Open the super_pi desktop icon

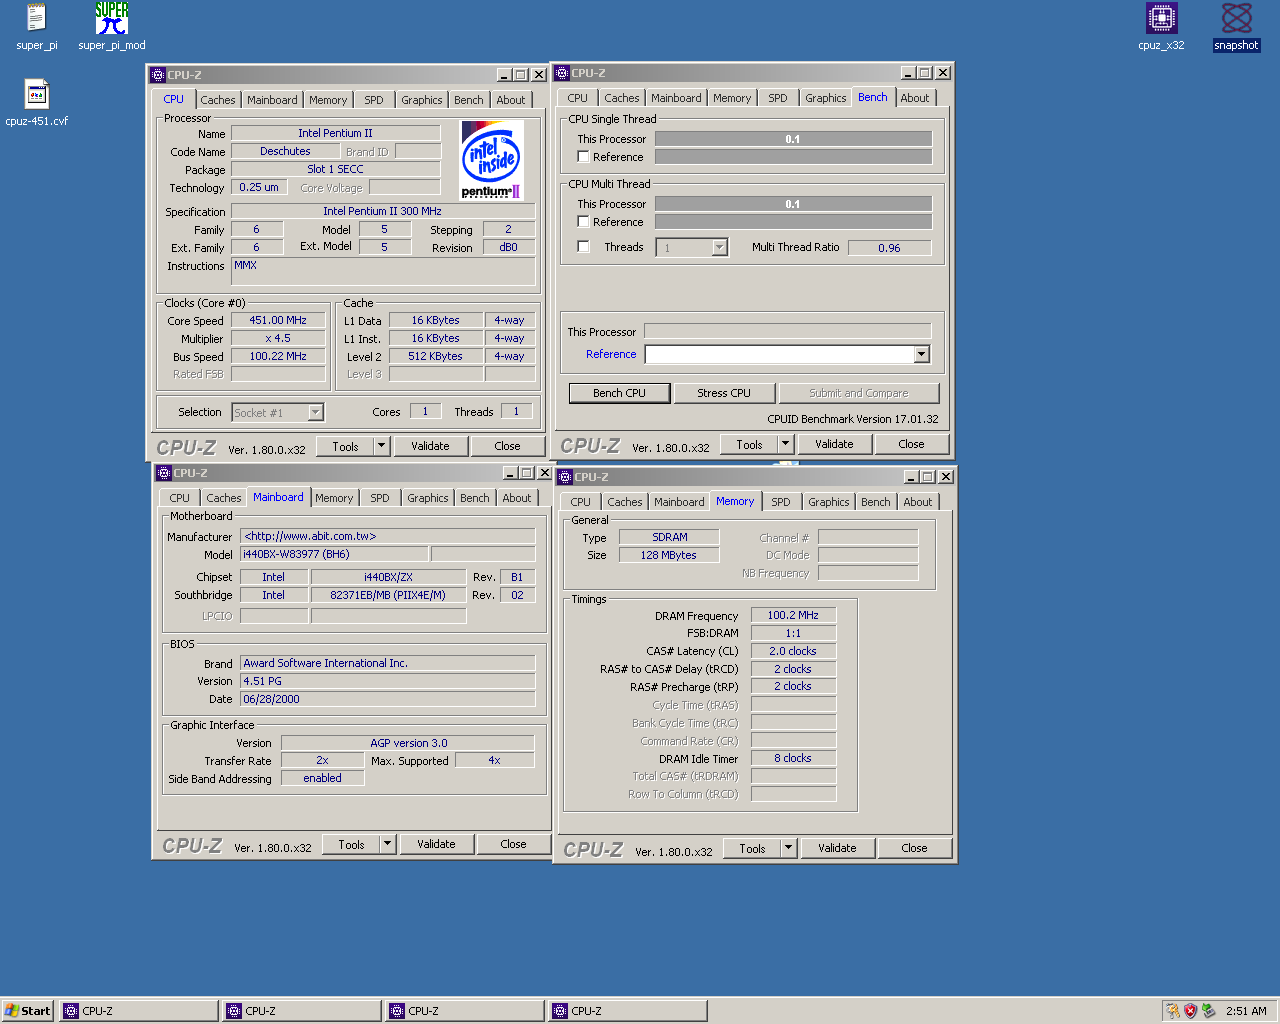[36, 27]
